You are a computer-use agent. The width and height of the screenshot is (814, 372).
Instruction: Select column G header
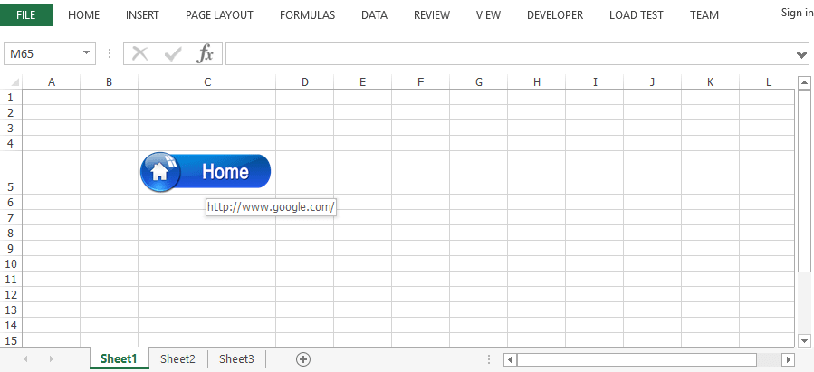479,82
